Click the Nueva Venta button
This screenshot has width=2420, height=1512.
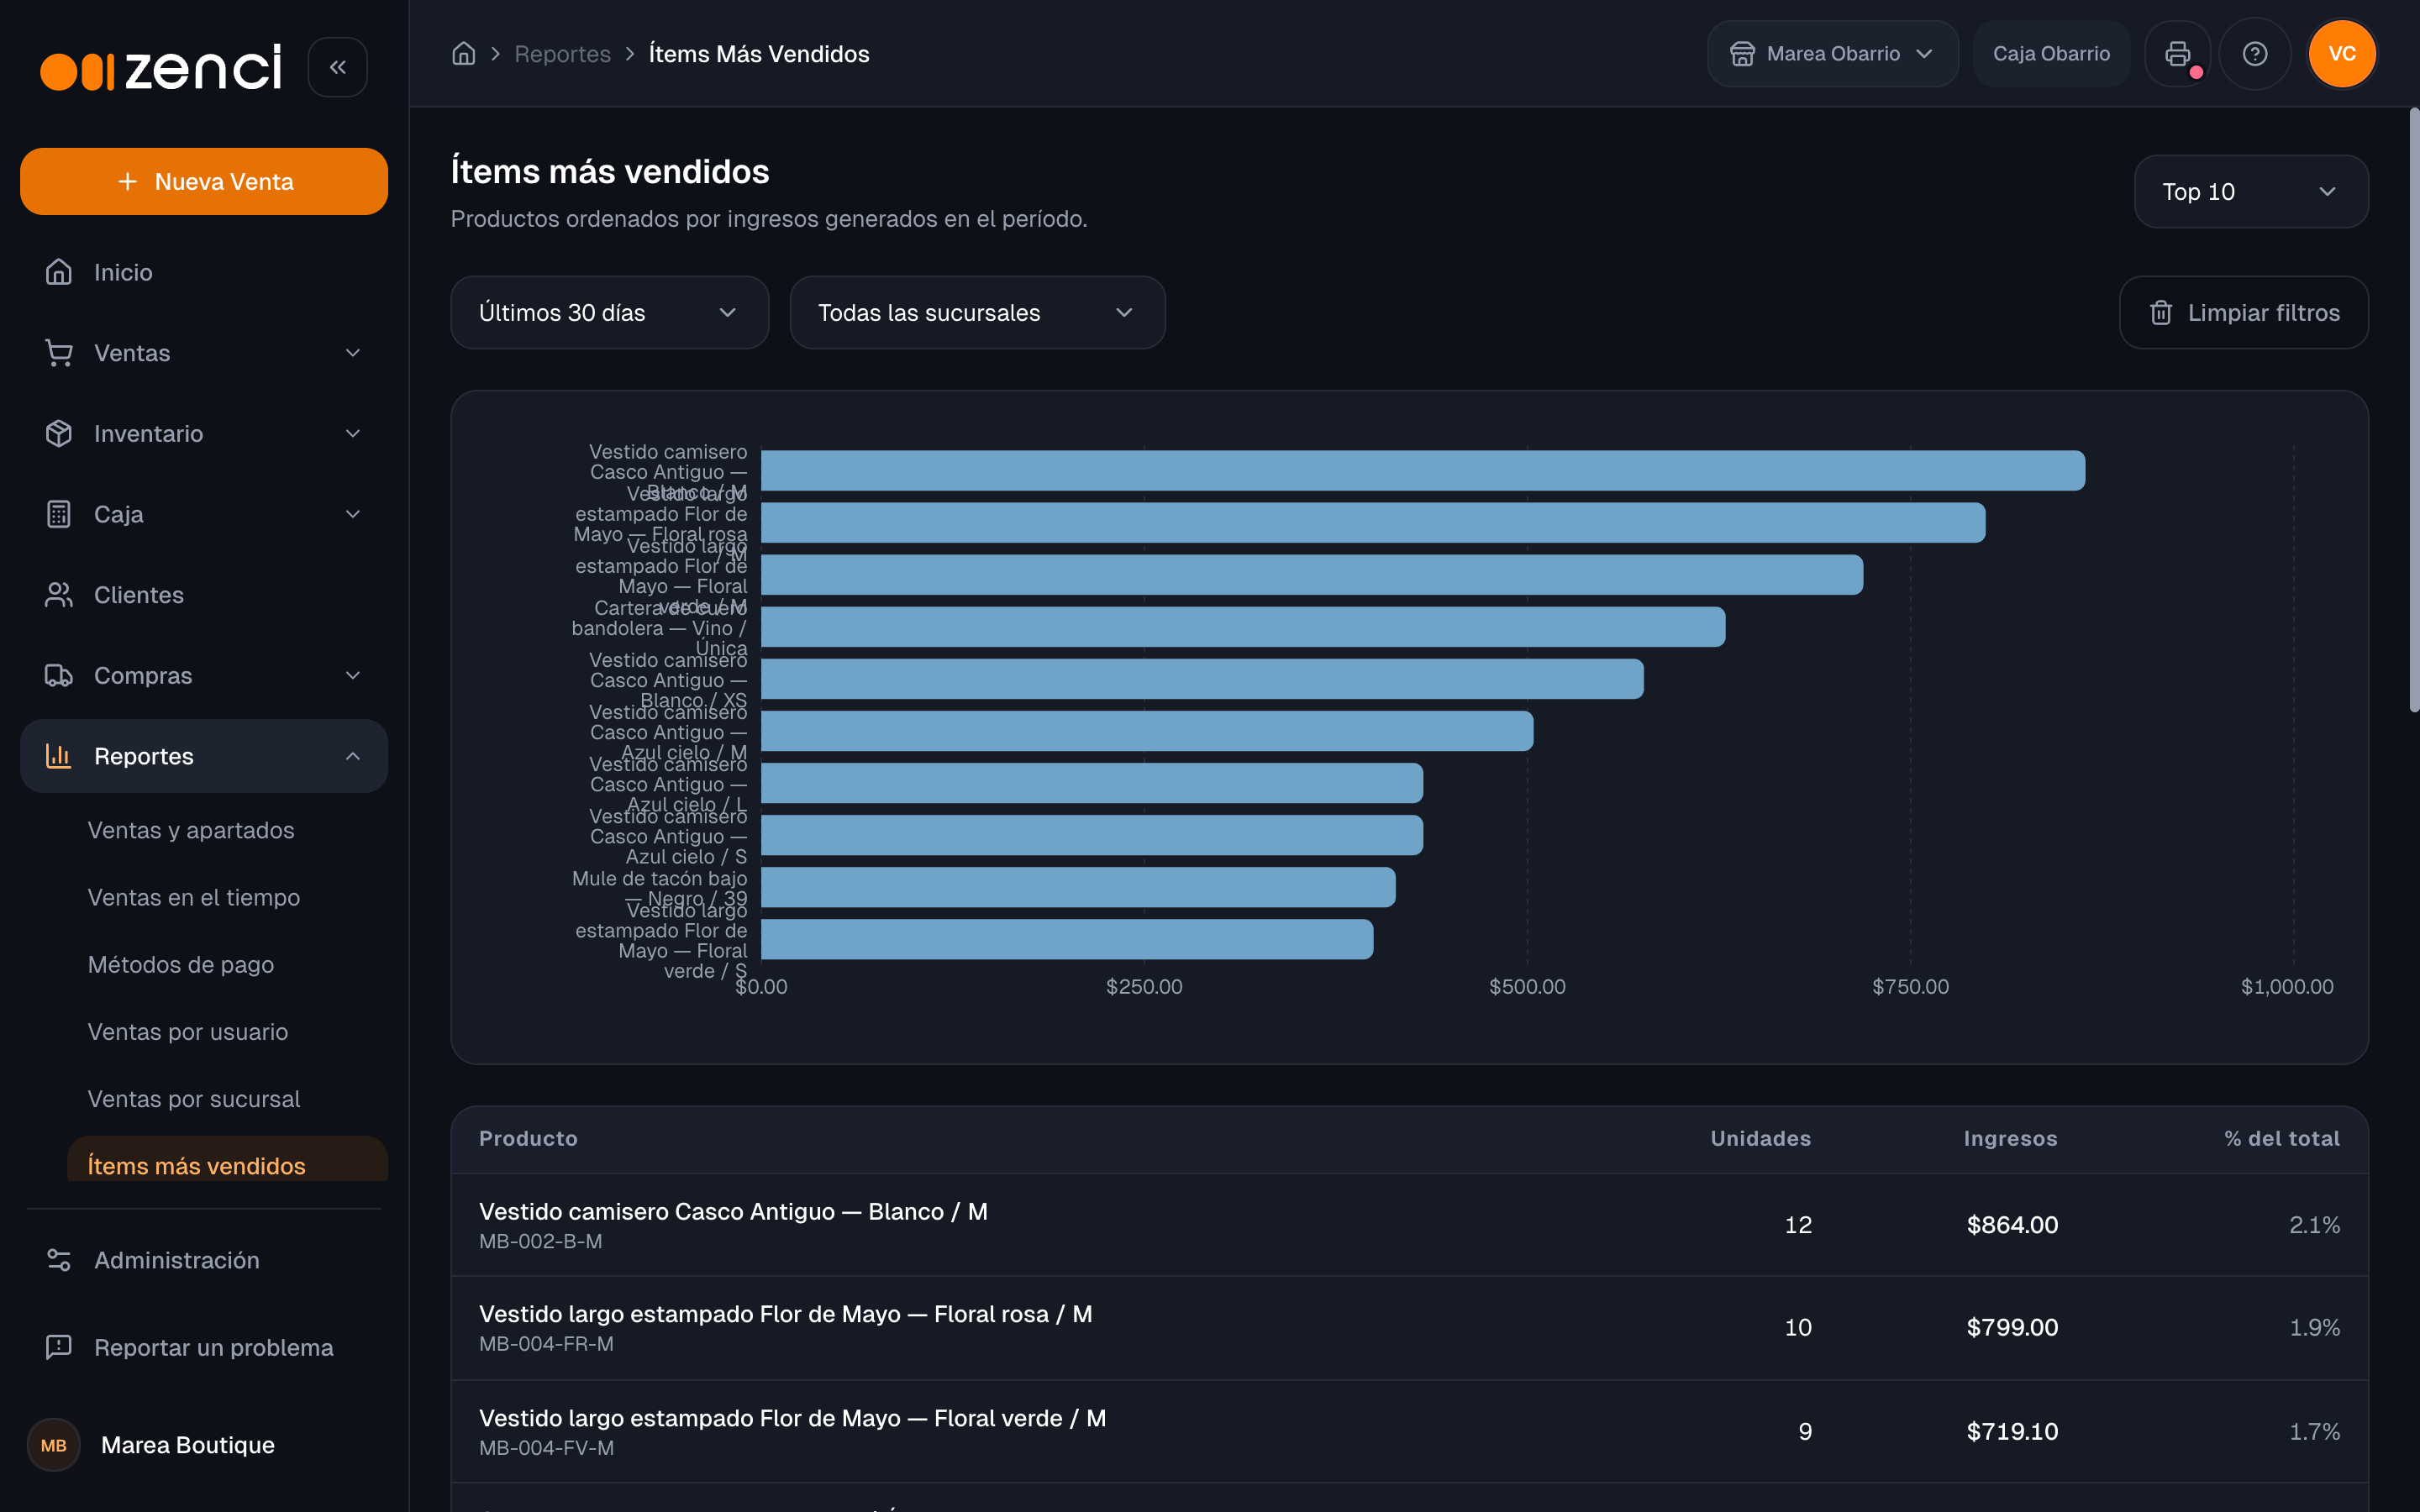pyautogui.click(x=204, y=181)
